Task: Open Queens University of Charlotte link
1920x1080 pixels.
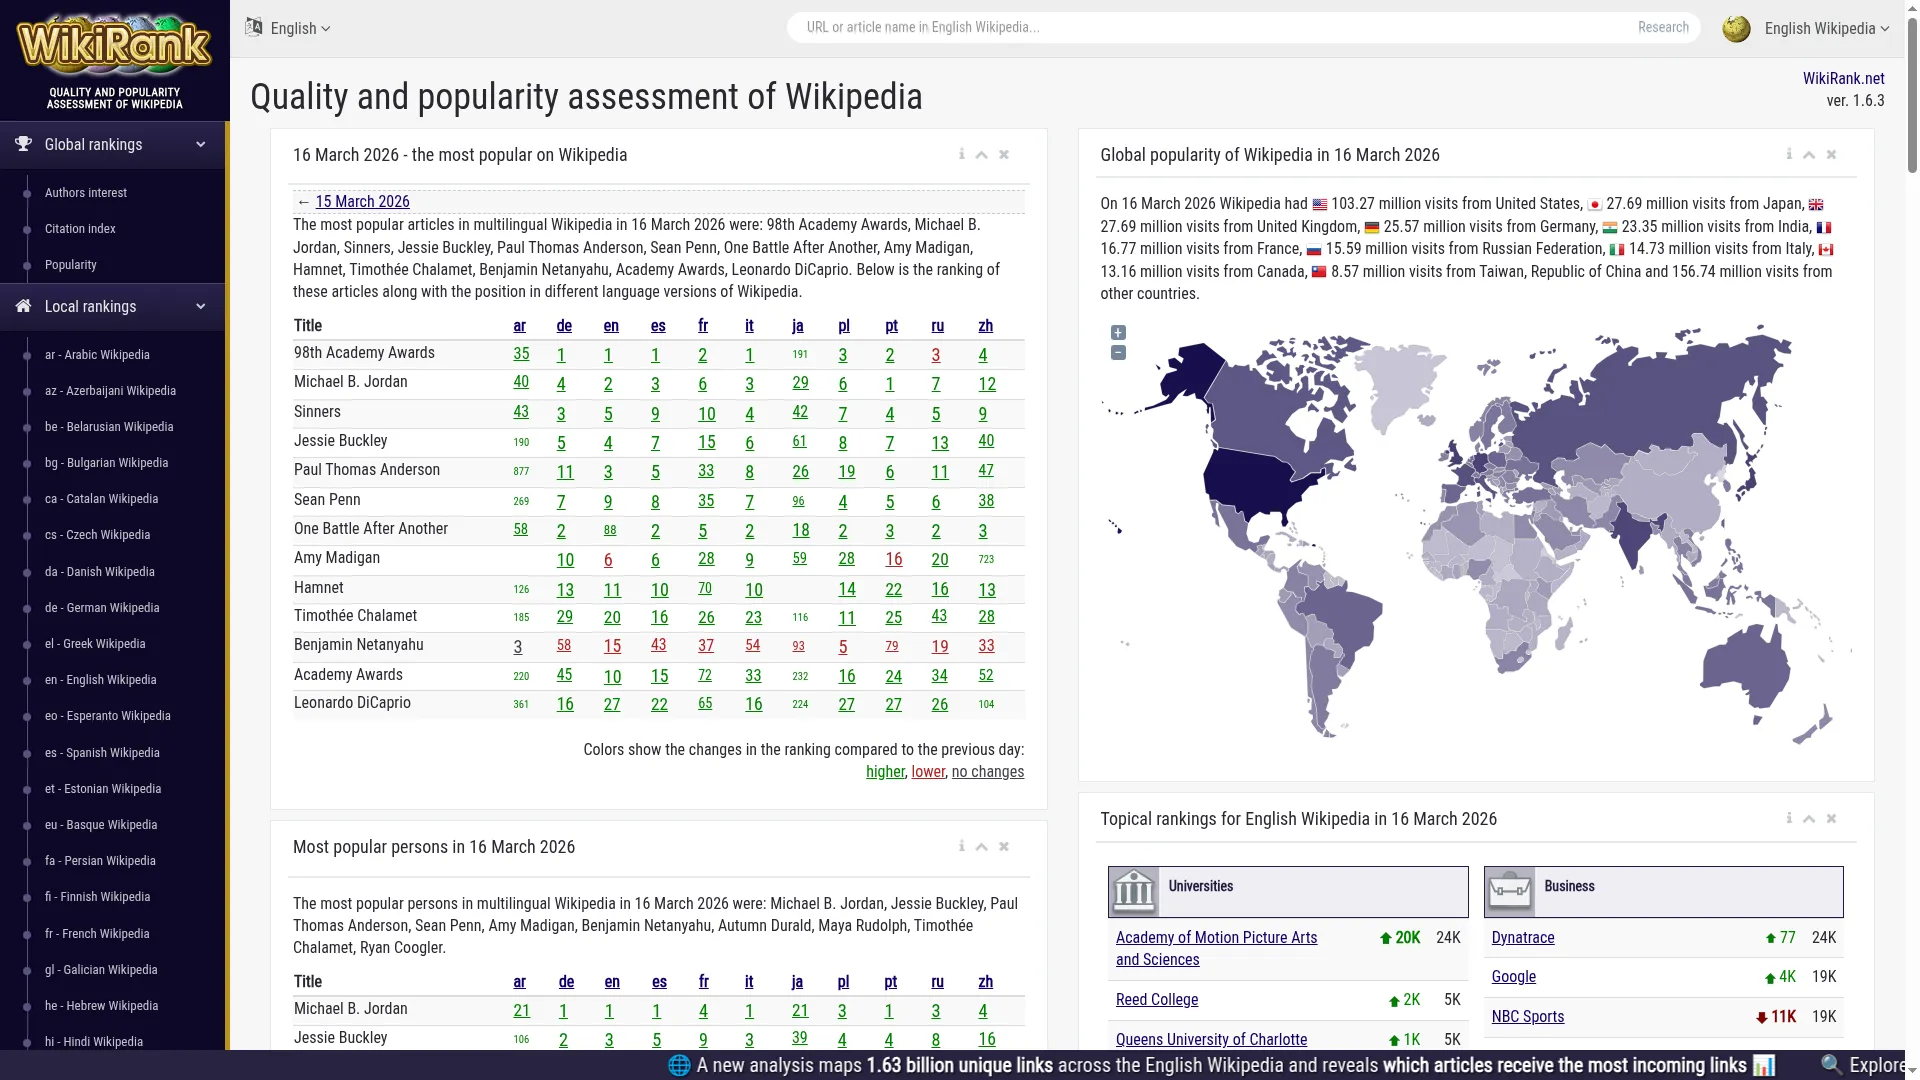Action: [1211, 1039]
